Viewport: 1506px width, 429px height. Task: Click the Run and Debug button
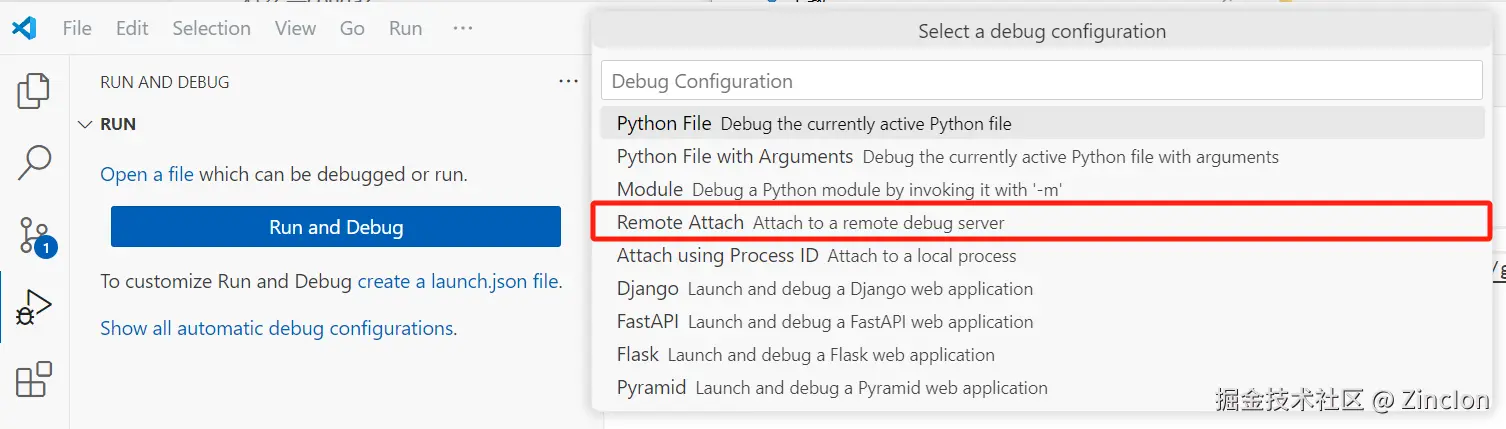[x=336, y=227]
